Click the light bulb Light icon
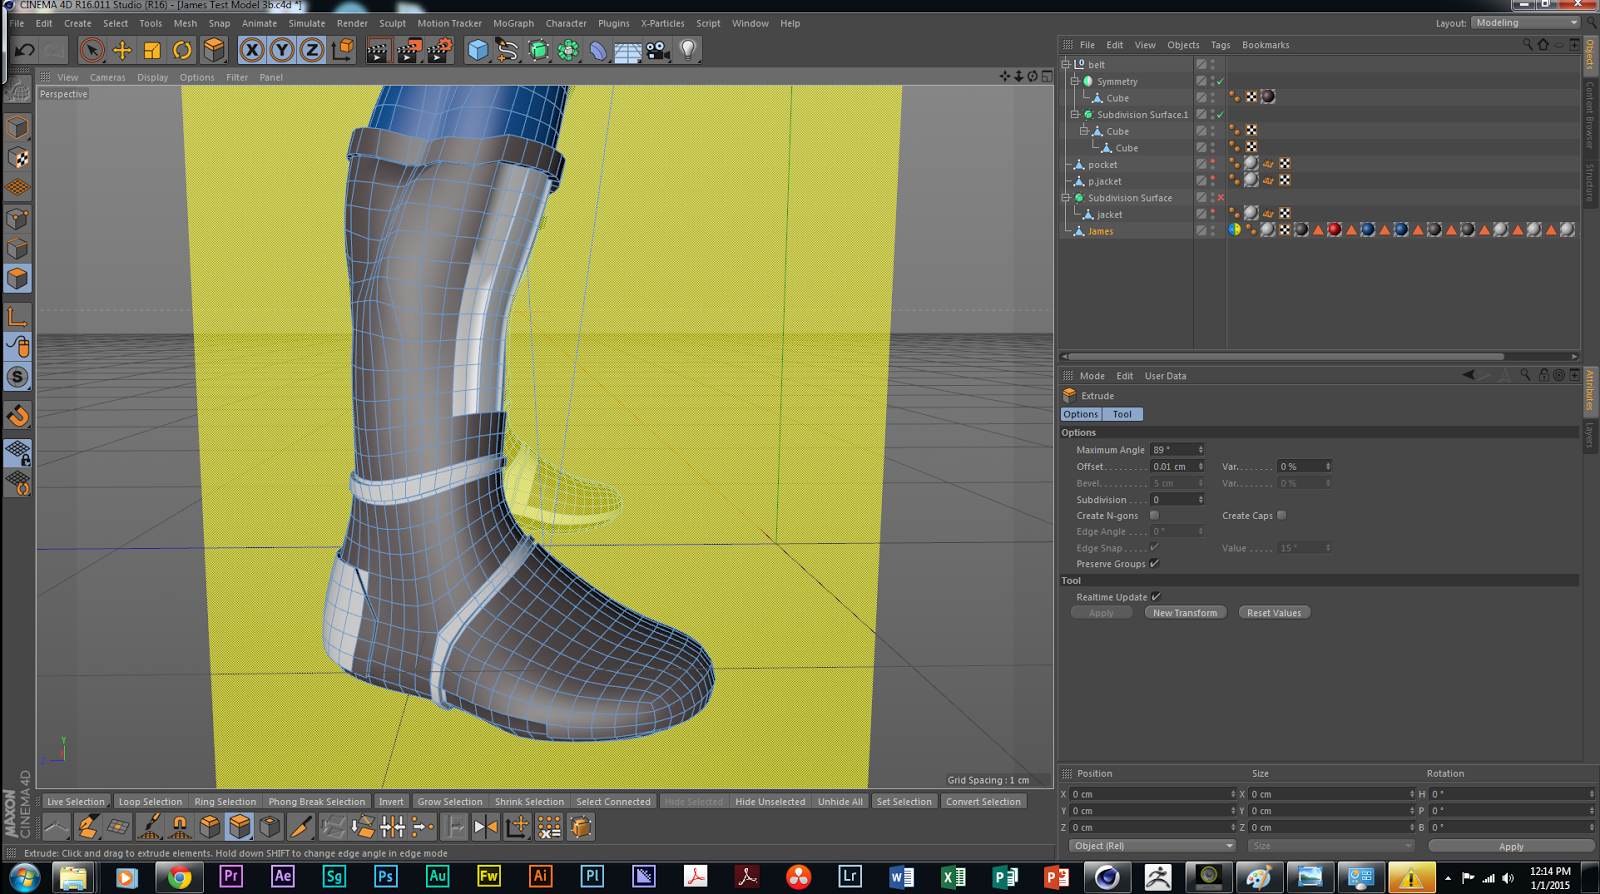Image resolution: width=1600 pixels, height=894 pixels. pyautogui.click(x=688, y=50)
